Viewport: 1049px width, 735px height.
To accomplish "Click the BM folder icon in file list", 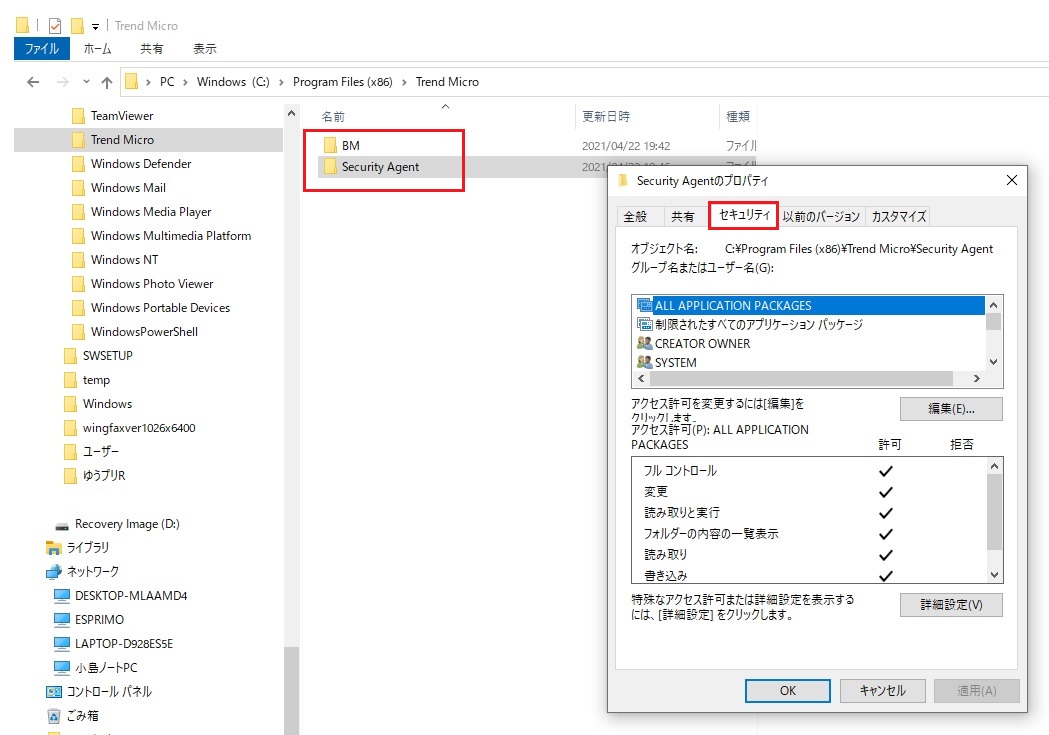I will point(330,145).
